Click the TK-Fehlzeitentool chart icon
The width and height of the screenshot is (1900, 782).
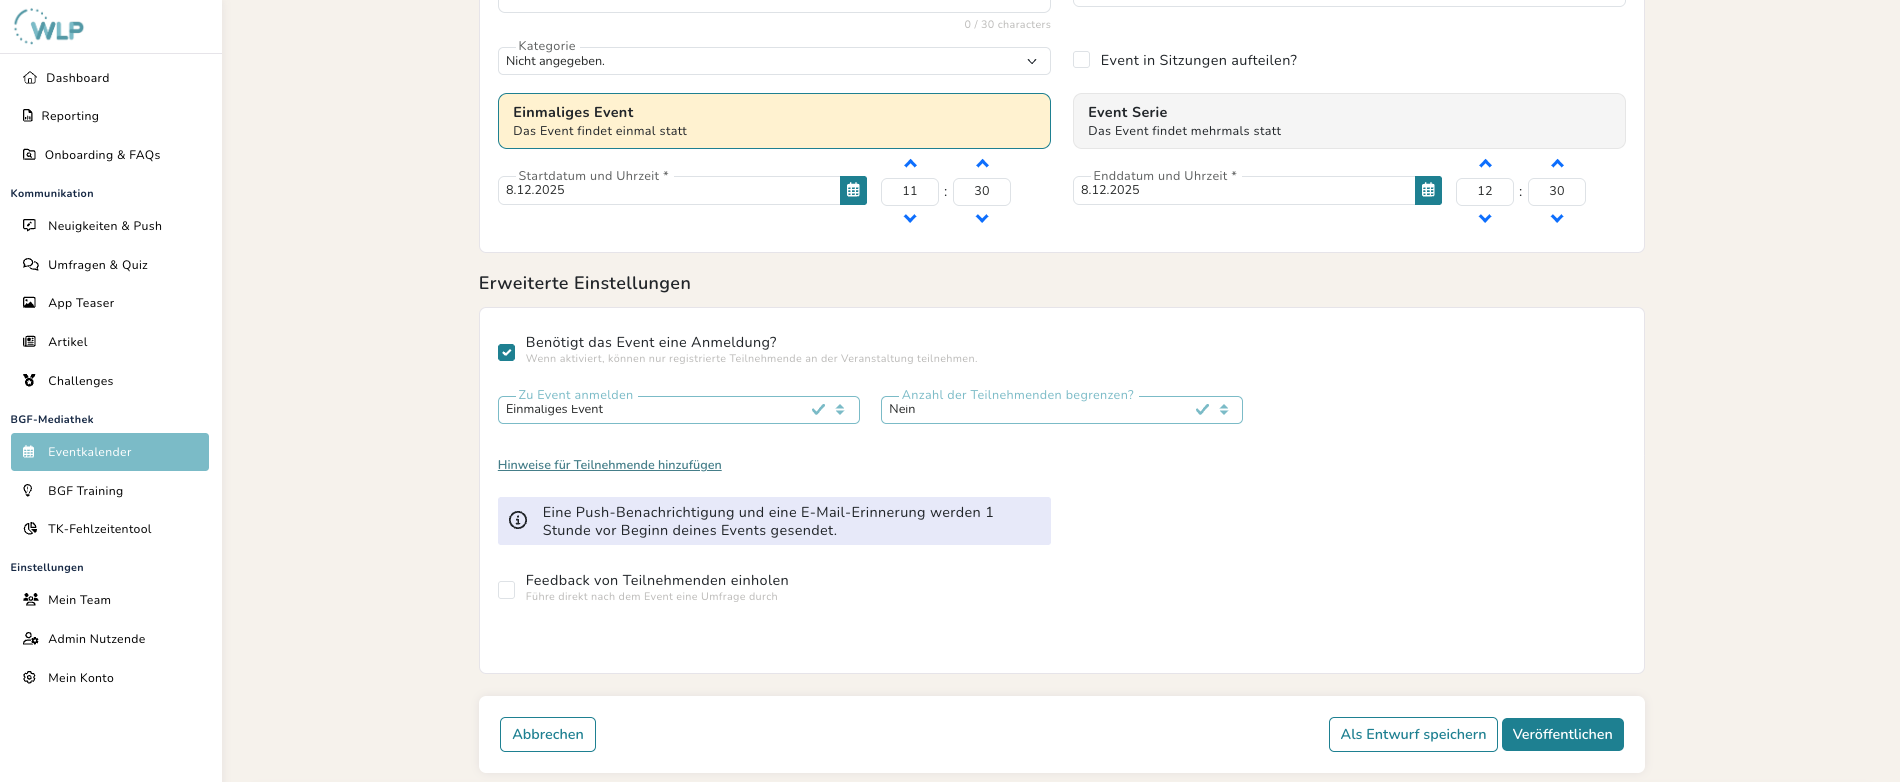(x=30, y=529)
